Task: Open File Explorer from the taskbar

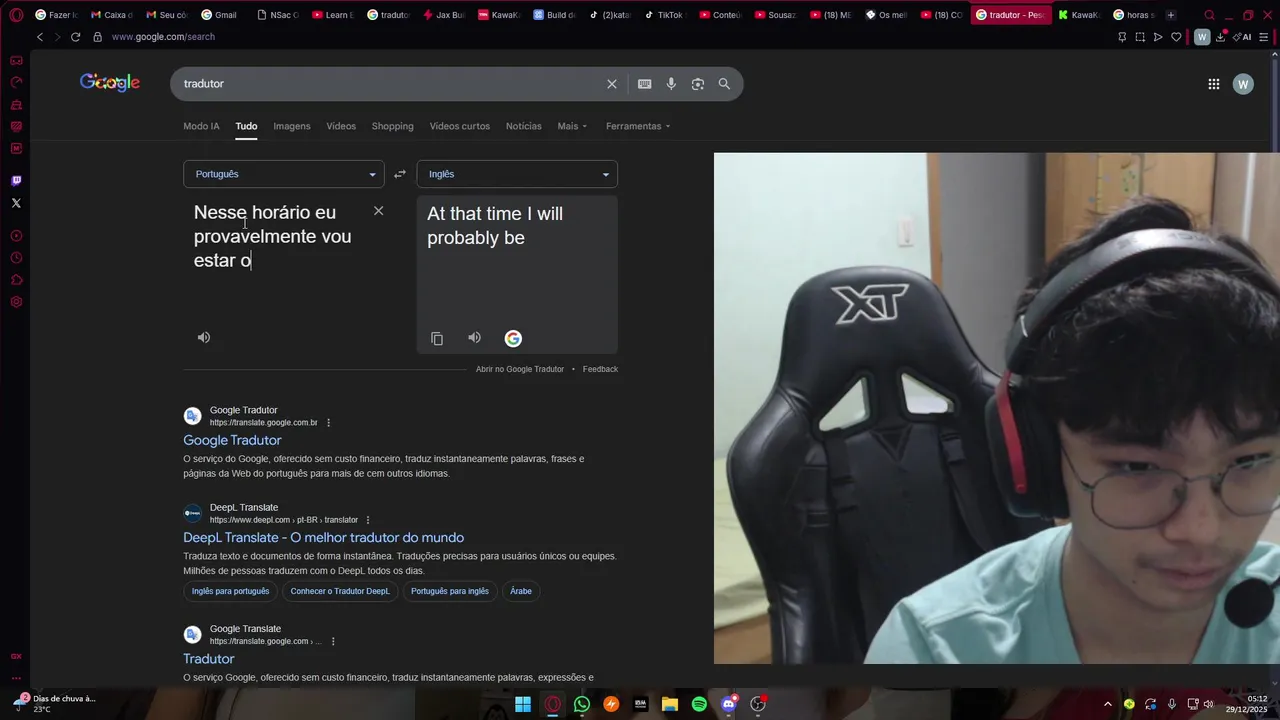Action: click(x=670, y=704)
